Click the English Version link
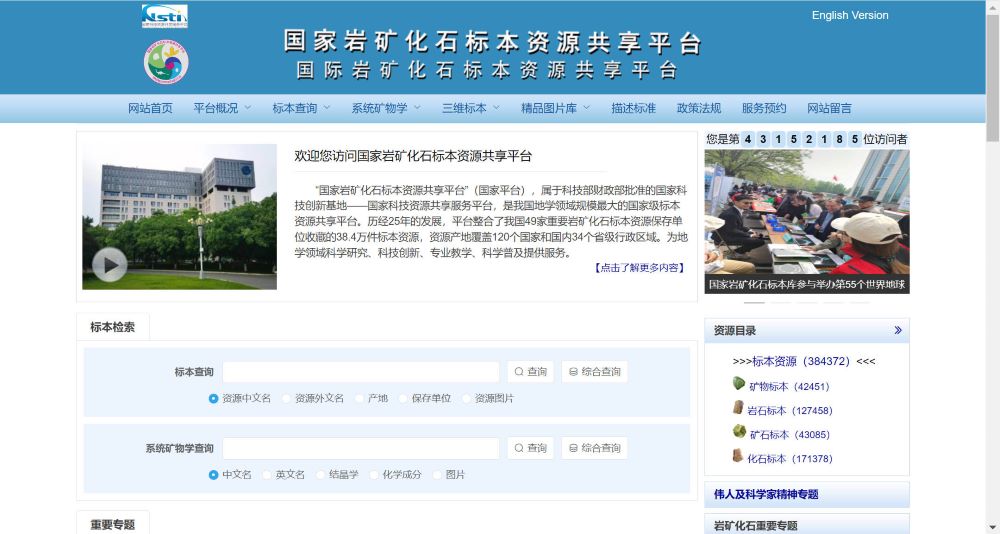The height and width of the screenshot is (534, 1000). pos(850,15)
